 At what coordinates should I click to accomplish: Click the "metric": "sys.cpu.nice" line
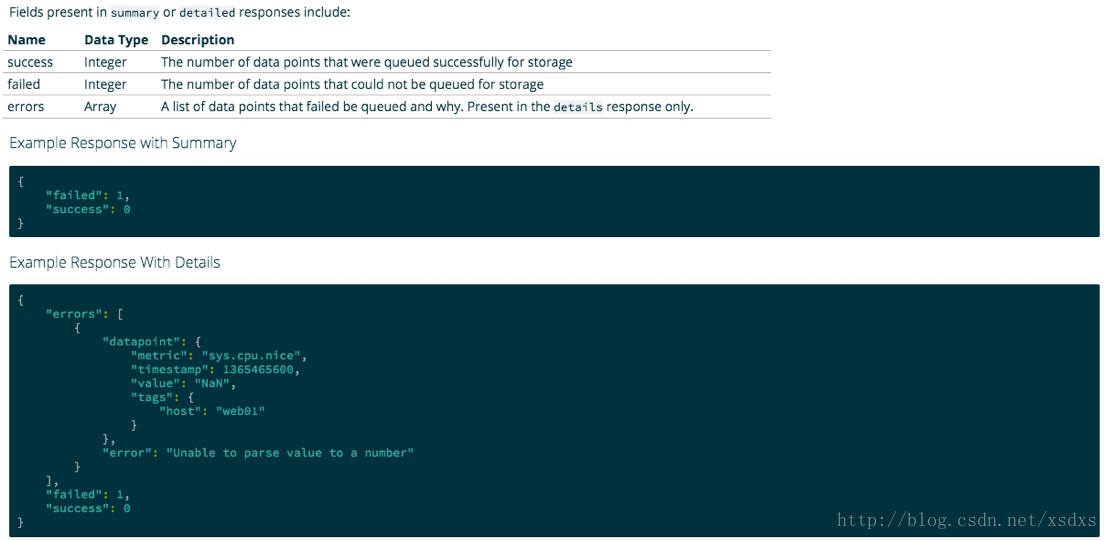(x=219, y=356)
